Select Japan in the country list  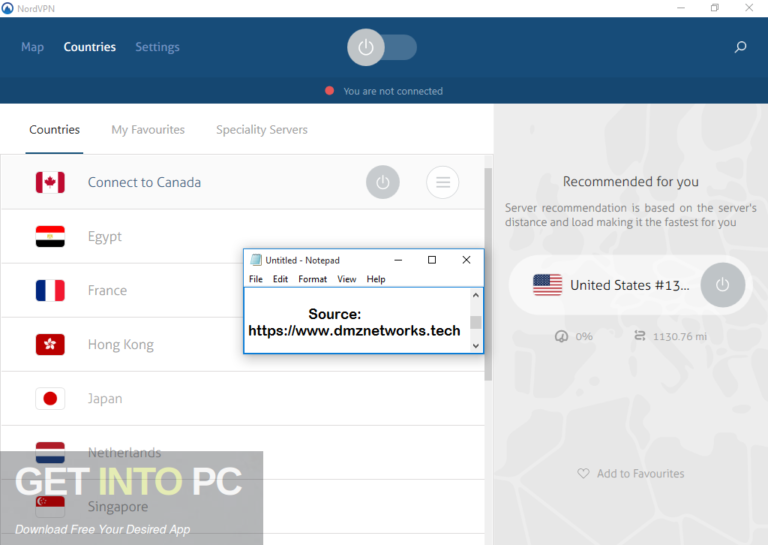tap(105, 399)
